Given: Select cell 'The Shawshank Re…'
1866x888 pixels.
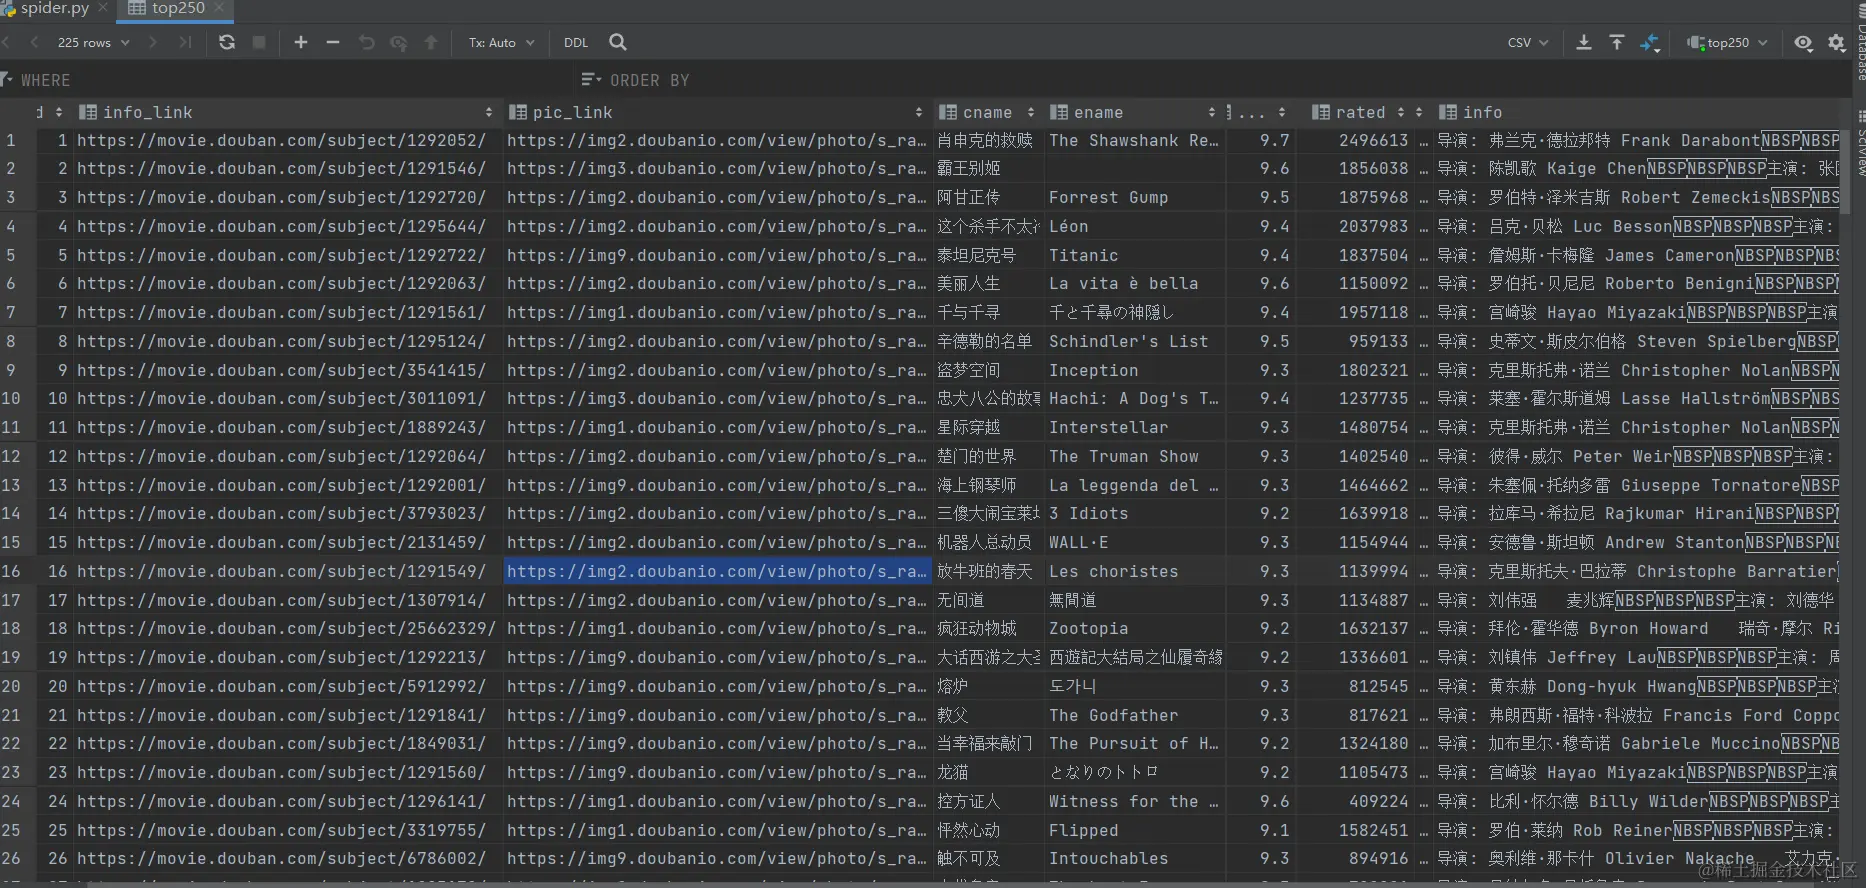Looking at the screenshot, I should click(1134, 140).
